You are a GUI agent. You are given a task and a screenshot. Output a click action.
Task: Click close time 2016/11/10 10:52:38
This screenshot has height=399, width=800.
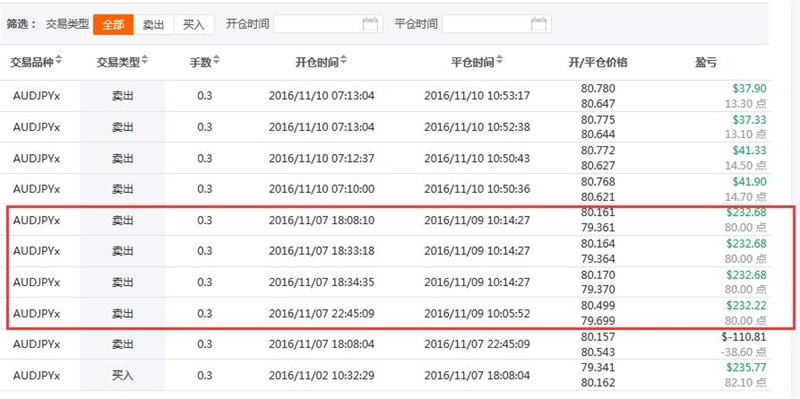tap(477, 127)
